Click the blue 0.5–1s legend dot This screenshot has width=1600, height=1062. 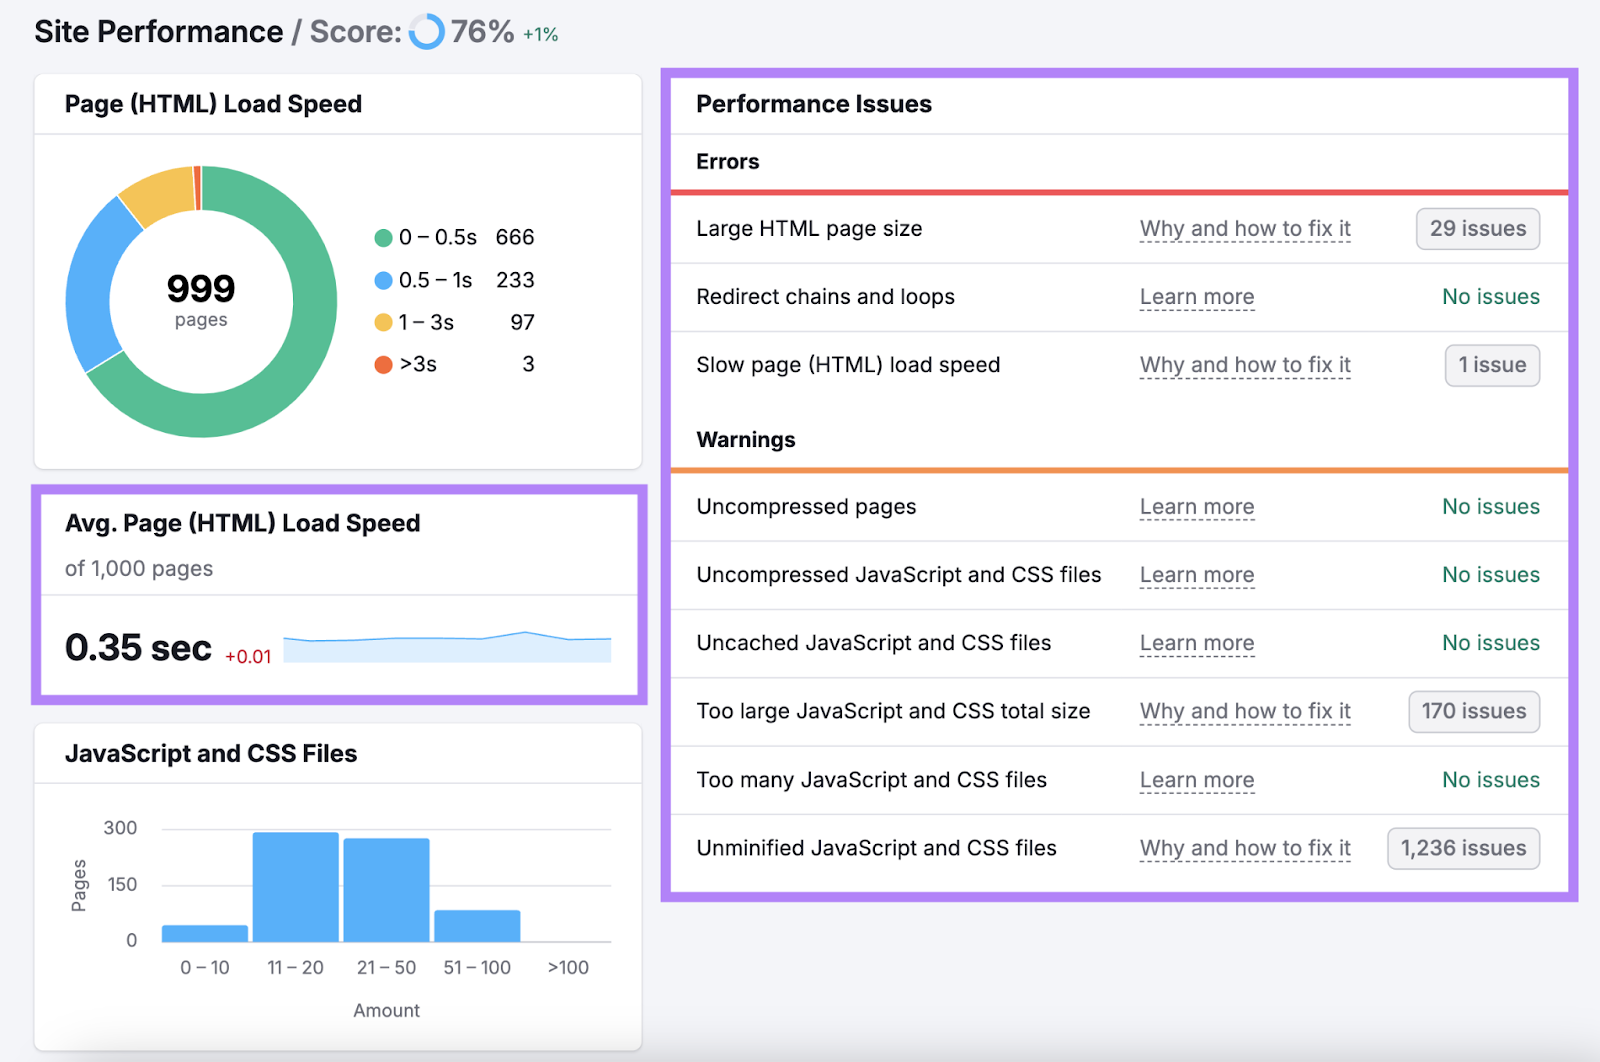point(383,280)
